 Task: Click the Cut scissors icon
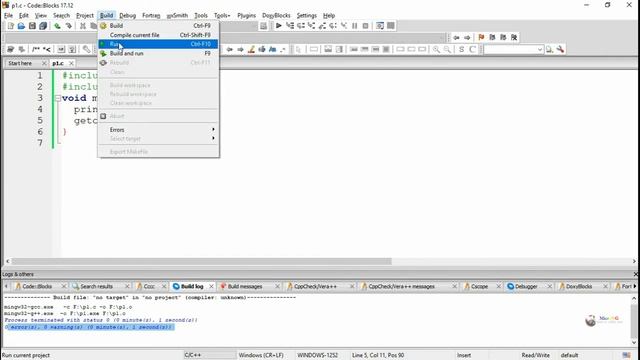tap(83, 26)
